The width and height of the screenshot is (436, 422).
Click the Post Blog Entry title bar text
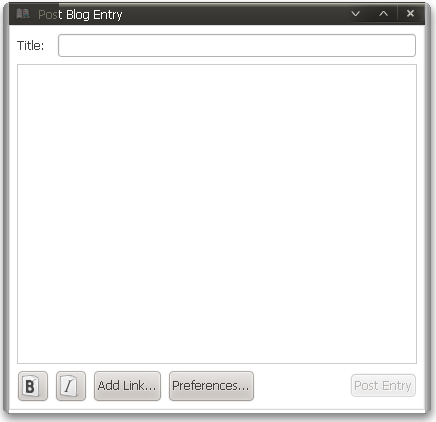coord(80,15)
